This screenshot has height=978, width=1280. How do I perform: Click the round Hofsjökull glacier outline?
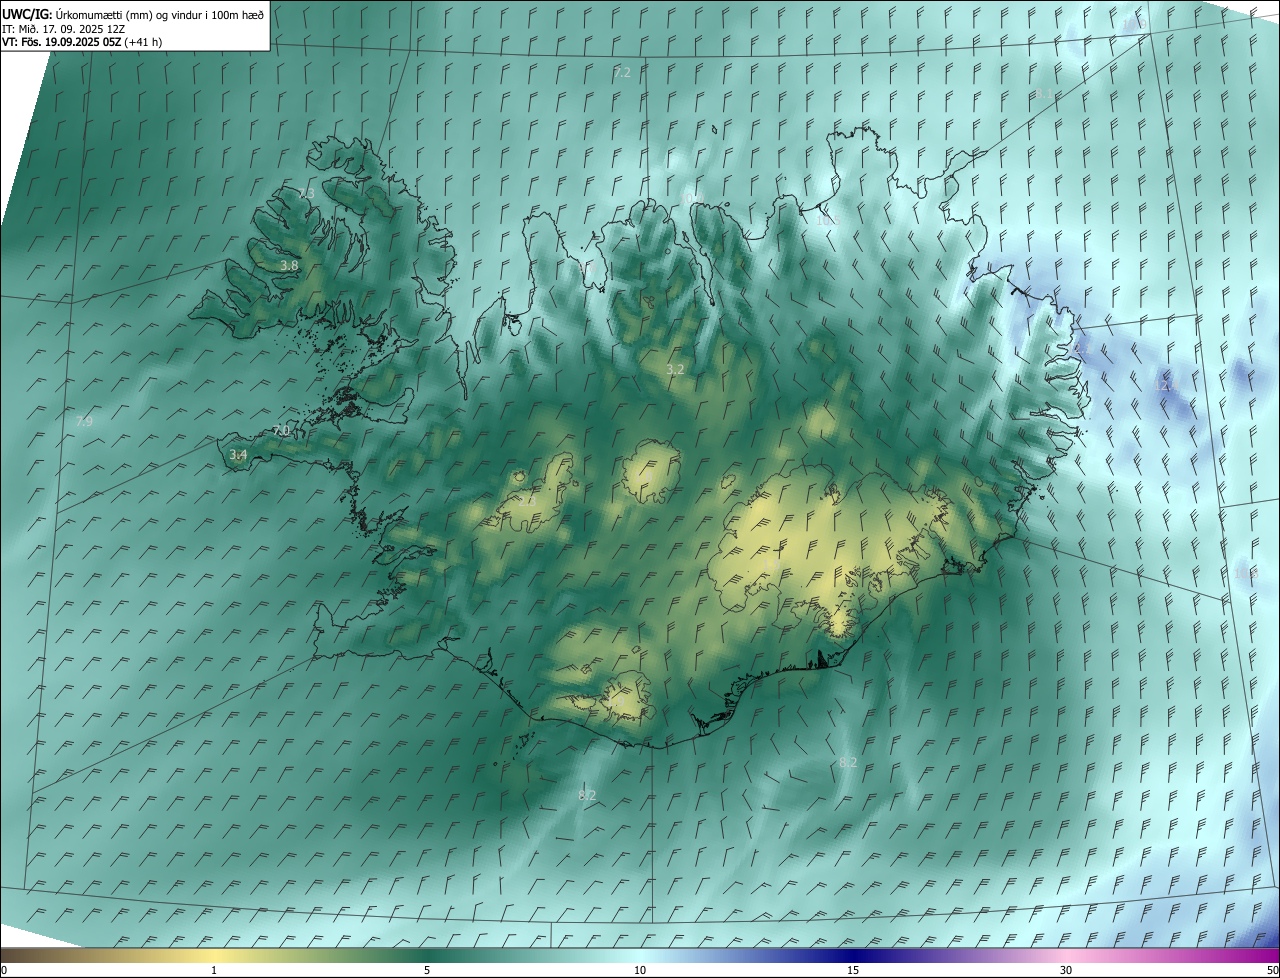[651, 472]
